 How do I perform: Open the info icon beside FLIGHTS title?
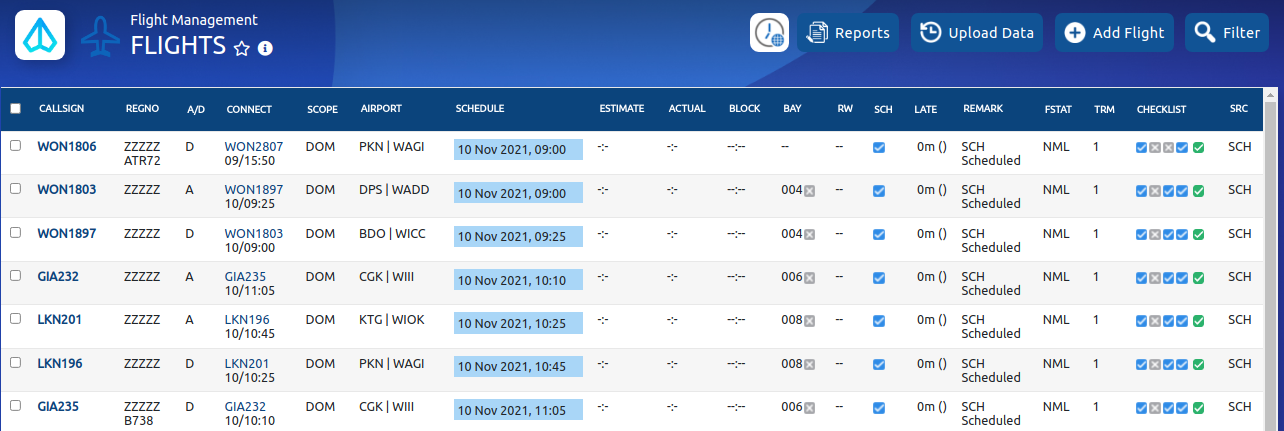[265, 48]
